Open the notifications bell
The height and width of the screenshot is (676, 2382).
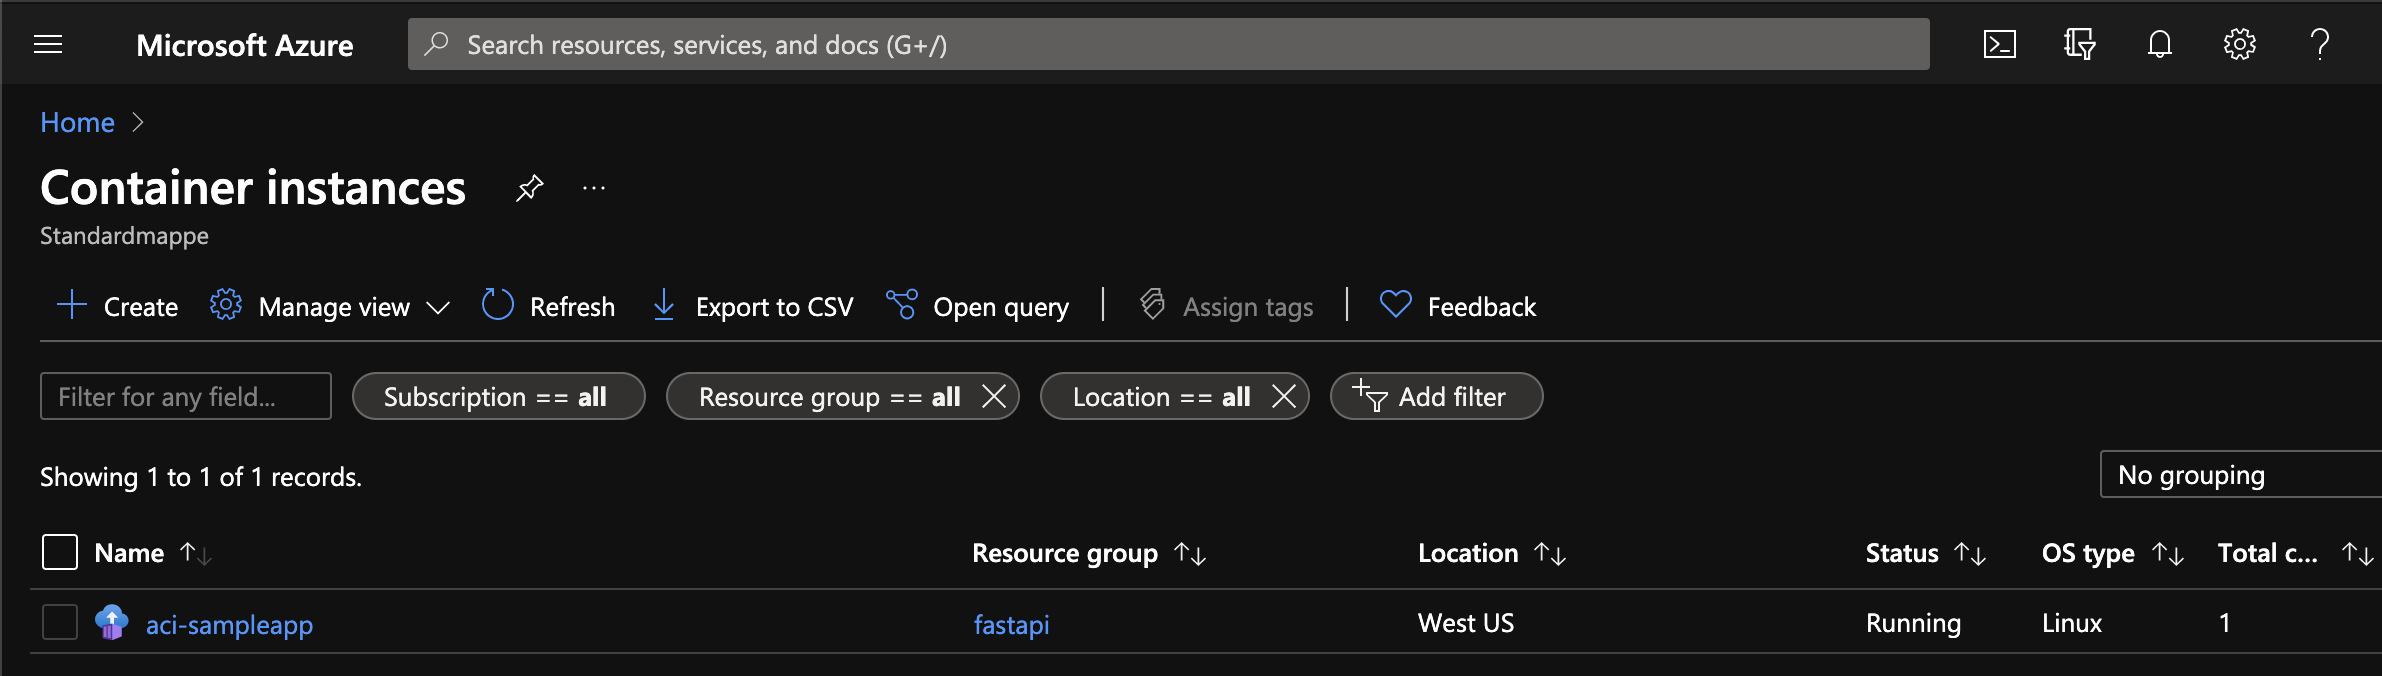[2159, 44]
